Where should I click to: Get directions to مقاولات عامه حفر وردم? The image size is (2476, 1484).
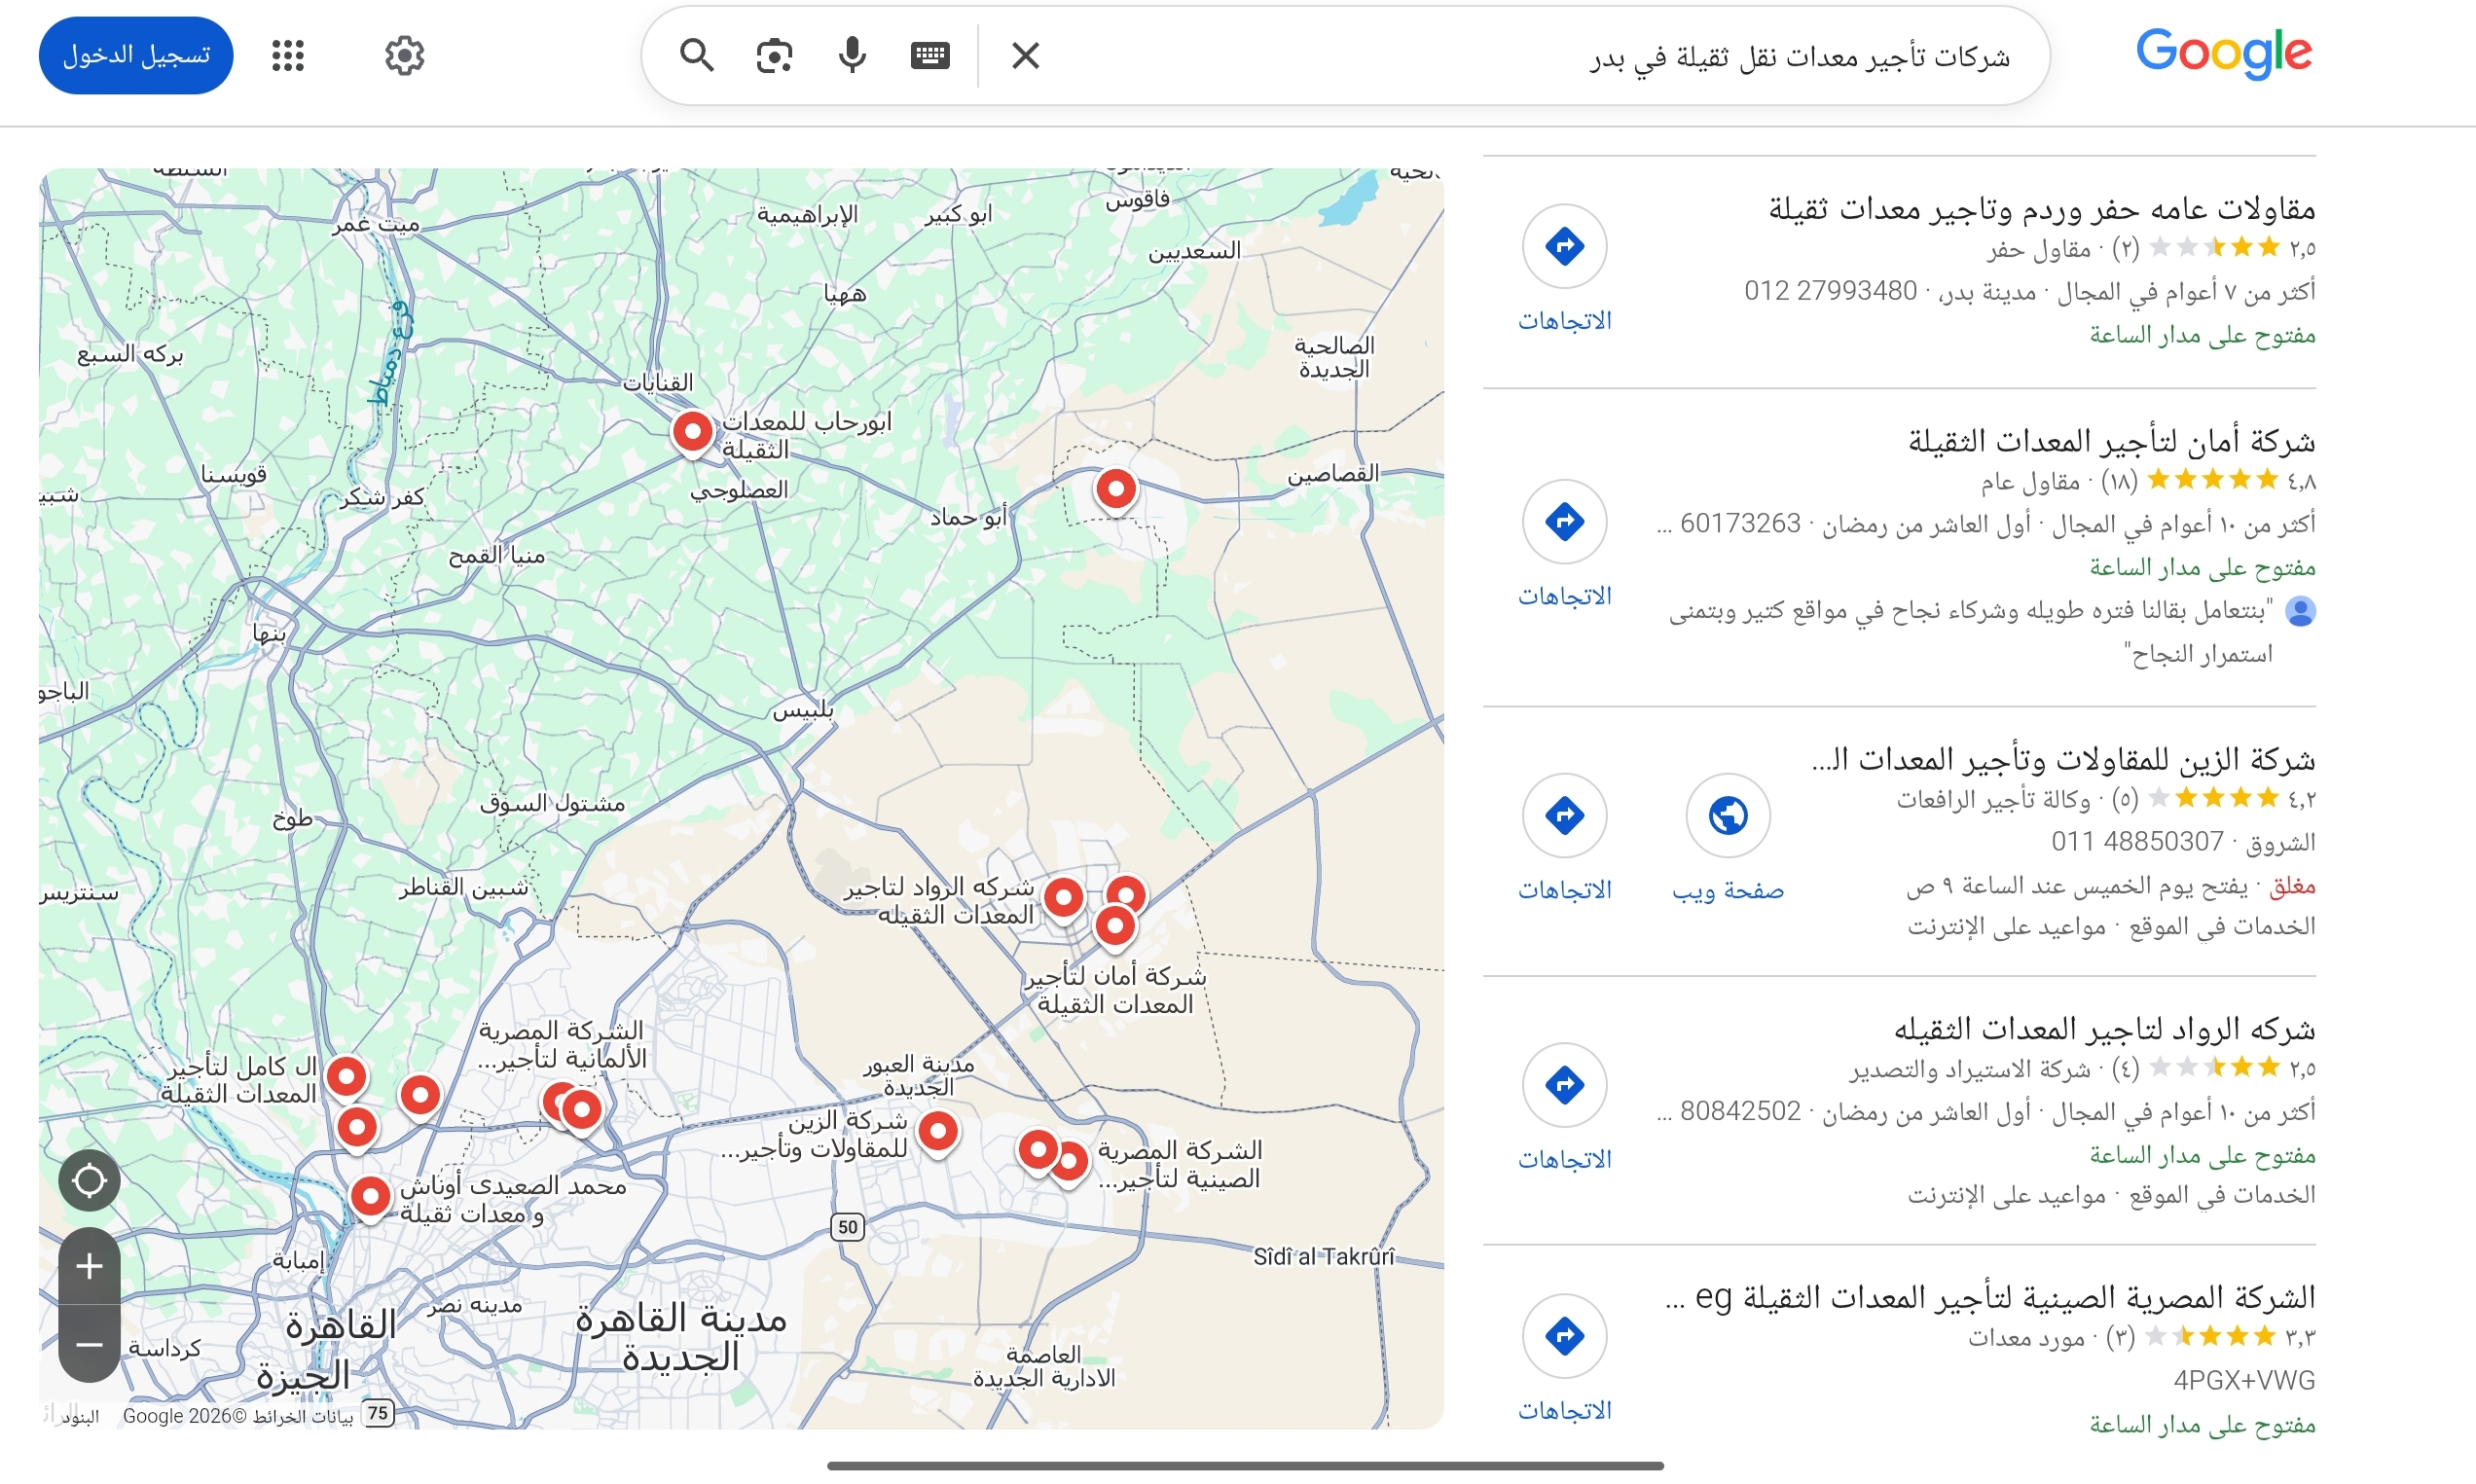(1565, 268)
